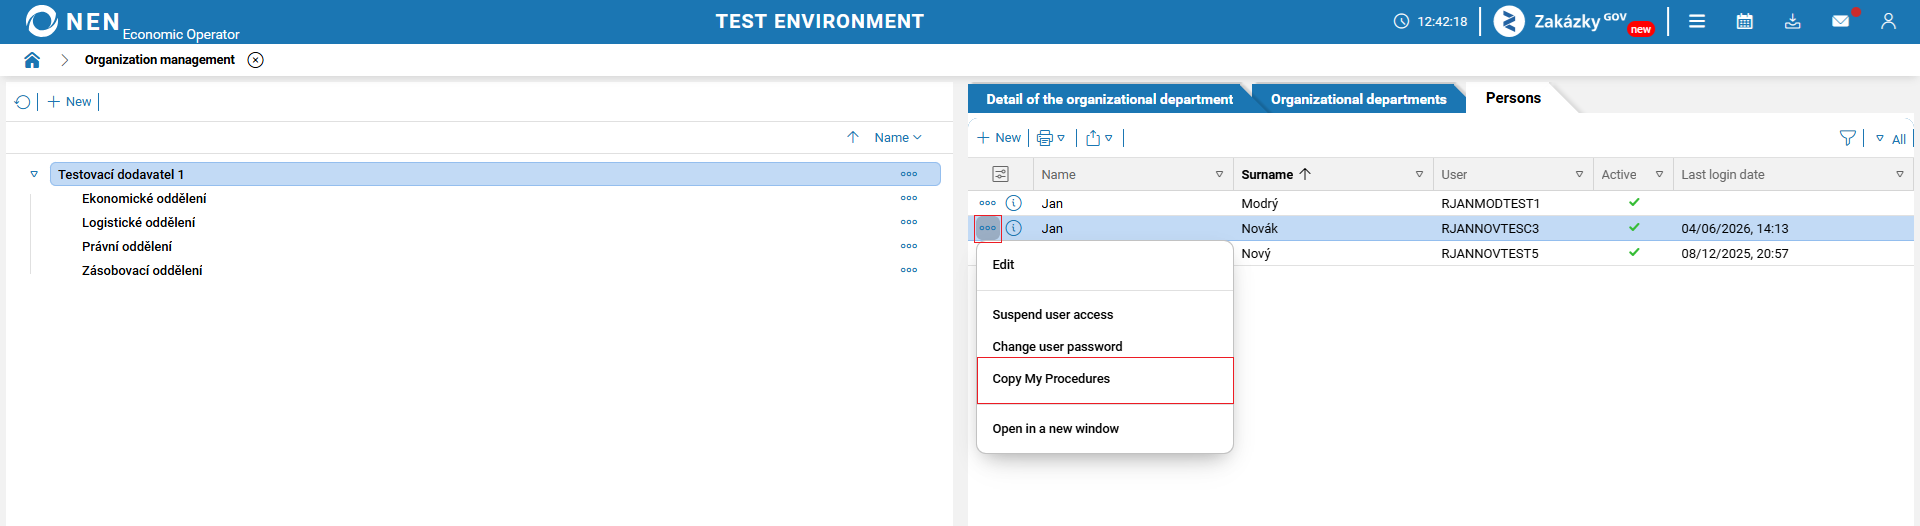Open actions menu for Jan Modrý
This screenshot has height=526, width=1920.
pyautogui.click(x=988, y=203)
